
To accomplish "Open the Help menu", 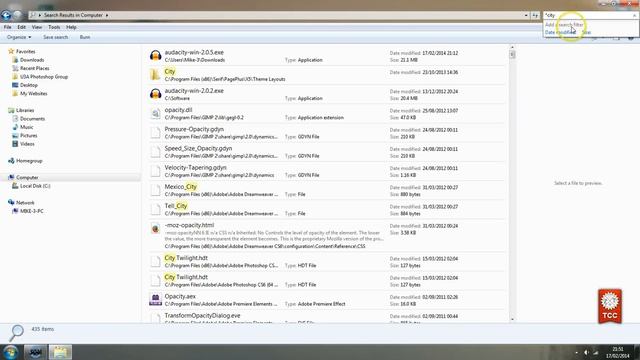I will click(71, 27).
